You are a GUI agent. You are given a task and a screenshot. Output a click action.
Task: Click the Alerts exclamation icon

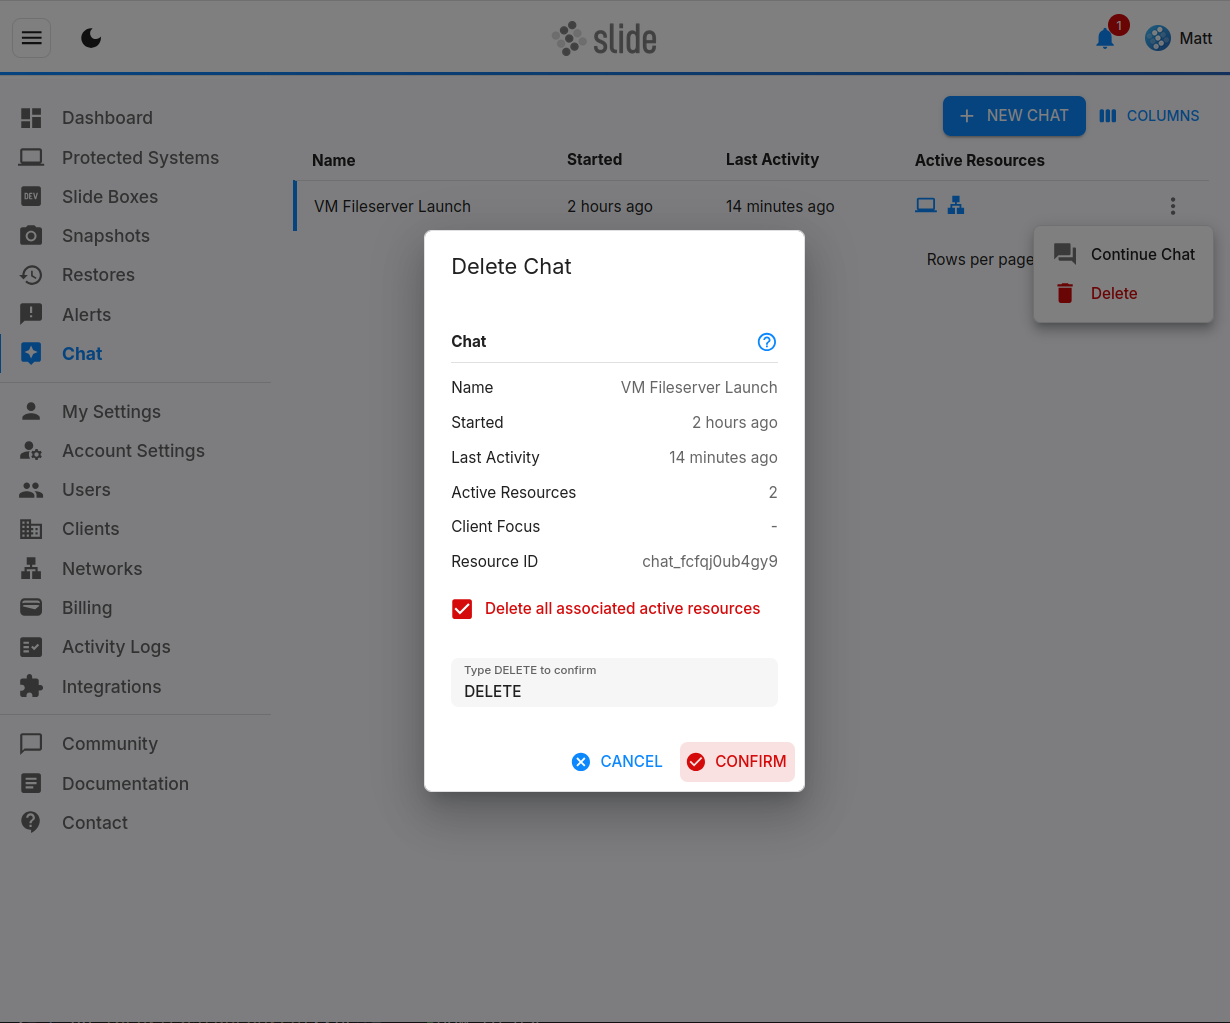pos(31,314)
